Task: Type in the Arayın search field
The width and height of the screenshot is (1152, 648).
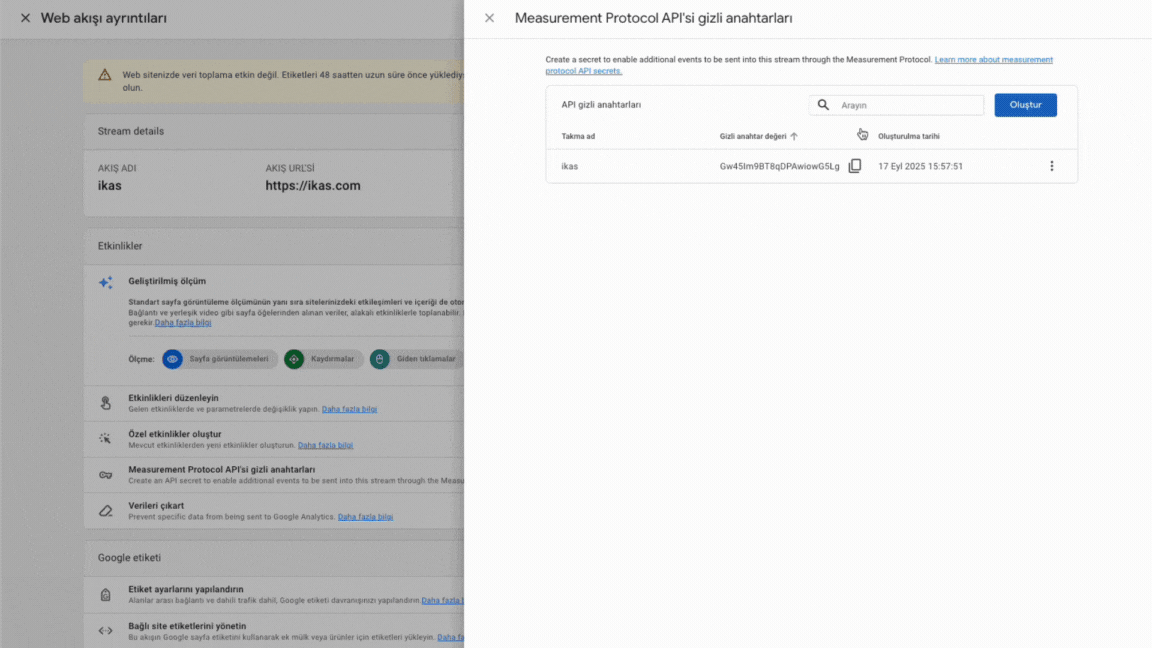Action: point(908,105)
